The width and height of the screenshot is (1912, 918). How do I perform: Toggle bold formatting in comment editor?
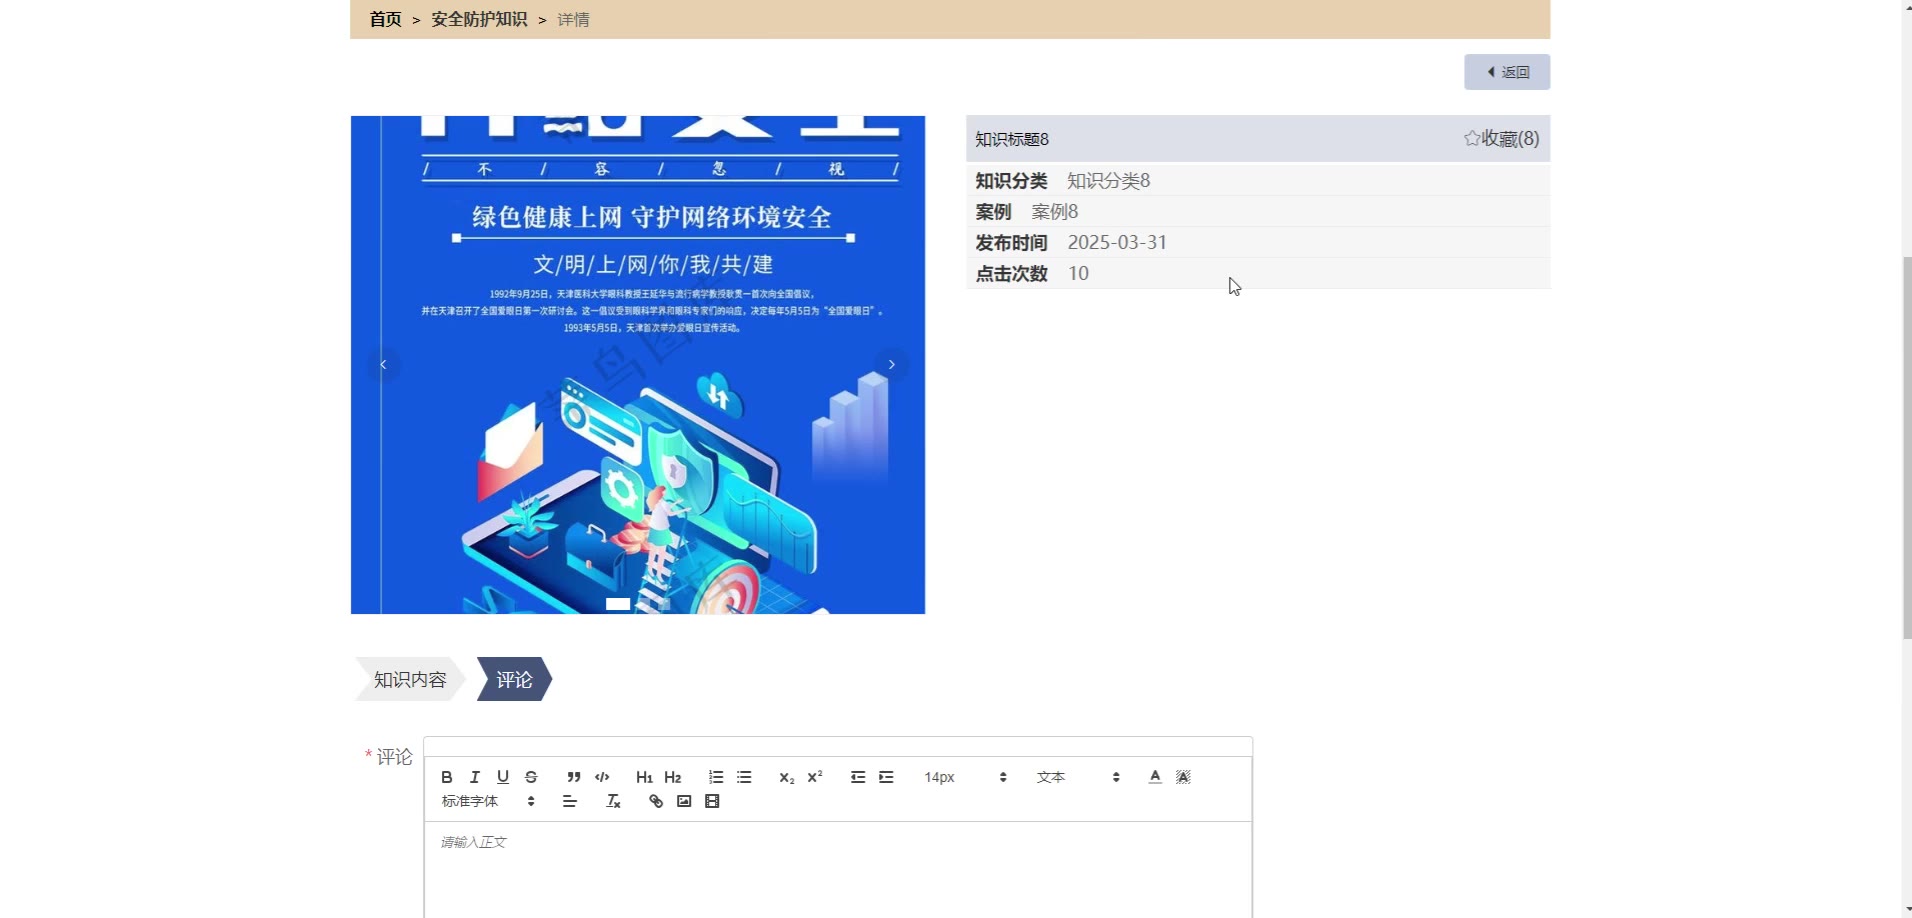click(447, 777)
